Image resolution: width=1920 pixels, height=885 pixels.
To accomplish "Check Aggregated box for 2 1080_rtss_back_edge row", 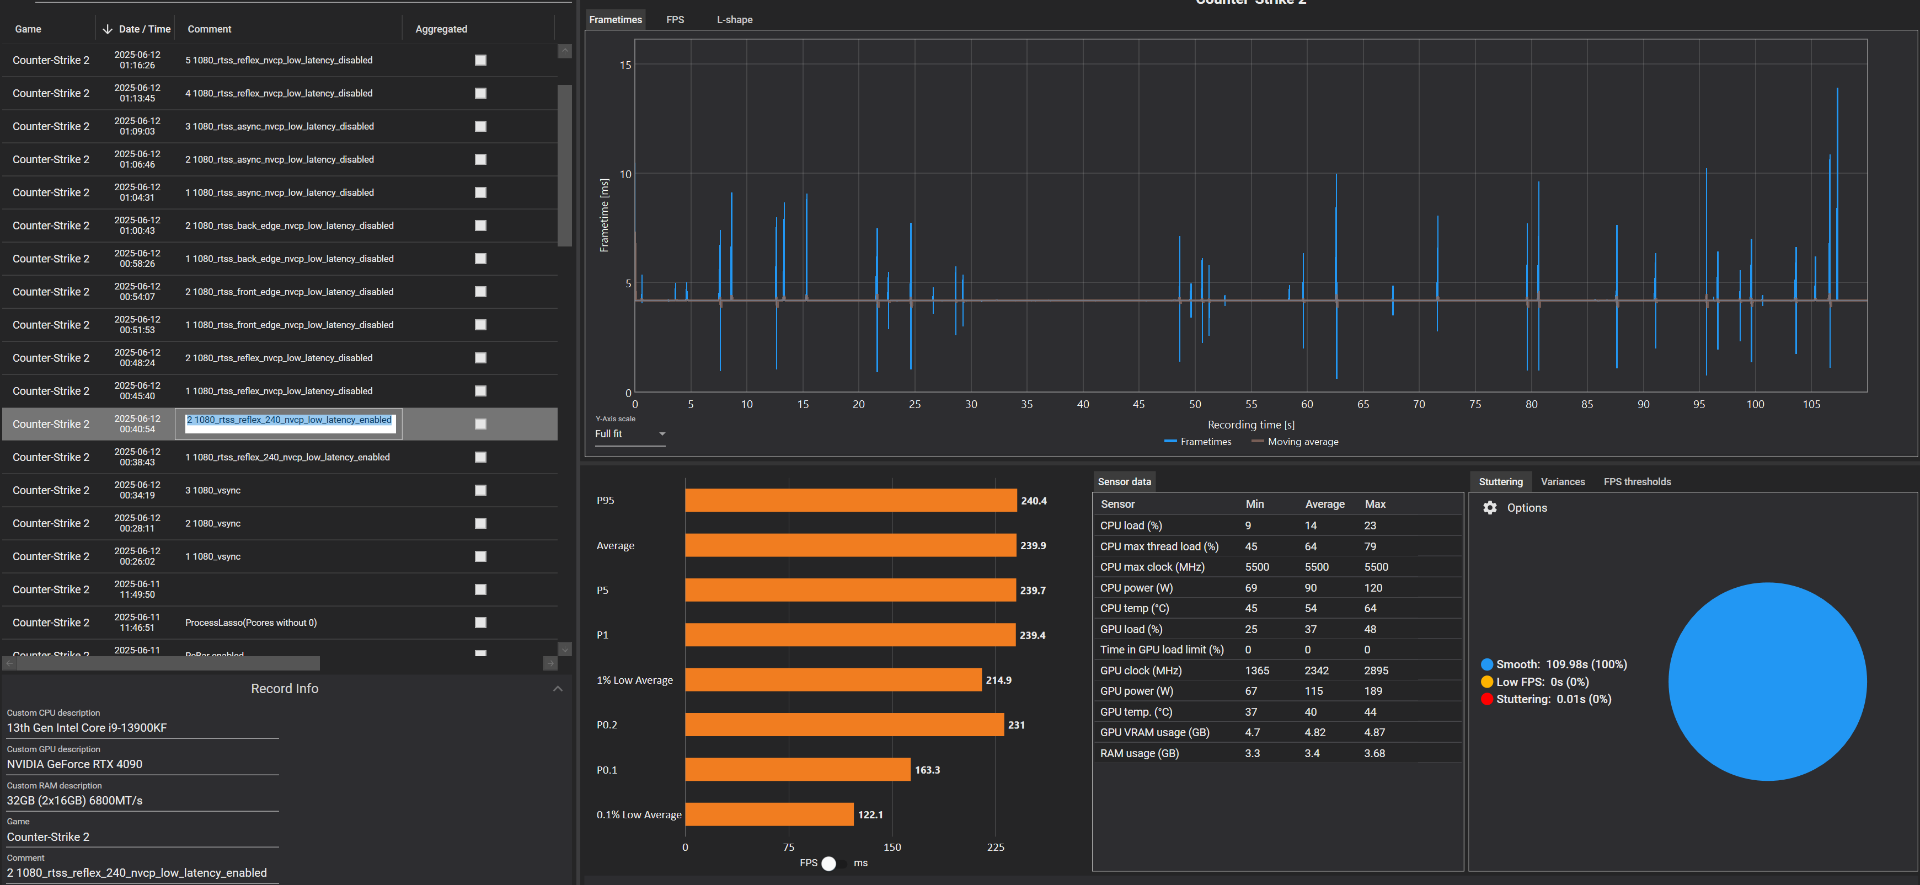I will [x=480, y=225].
